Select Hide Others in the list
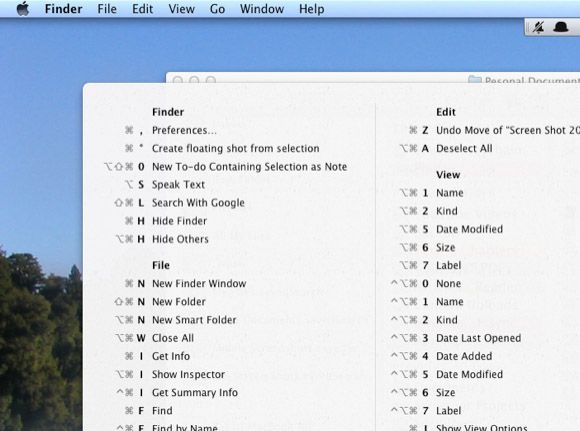This screenshot has width=580, height=431. coord(180,239)
